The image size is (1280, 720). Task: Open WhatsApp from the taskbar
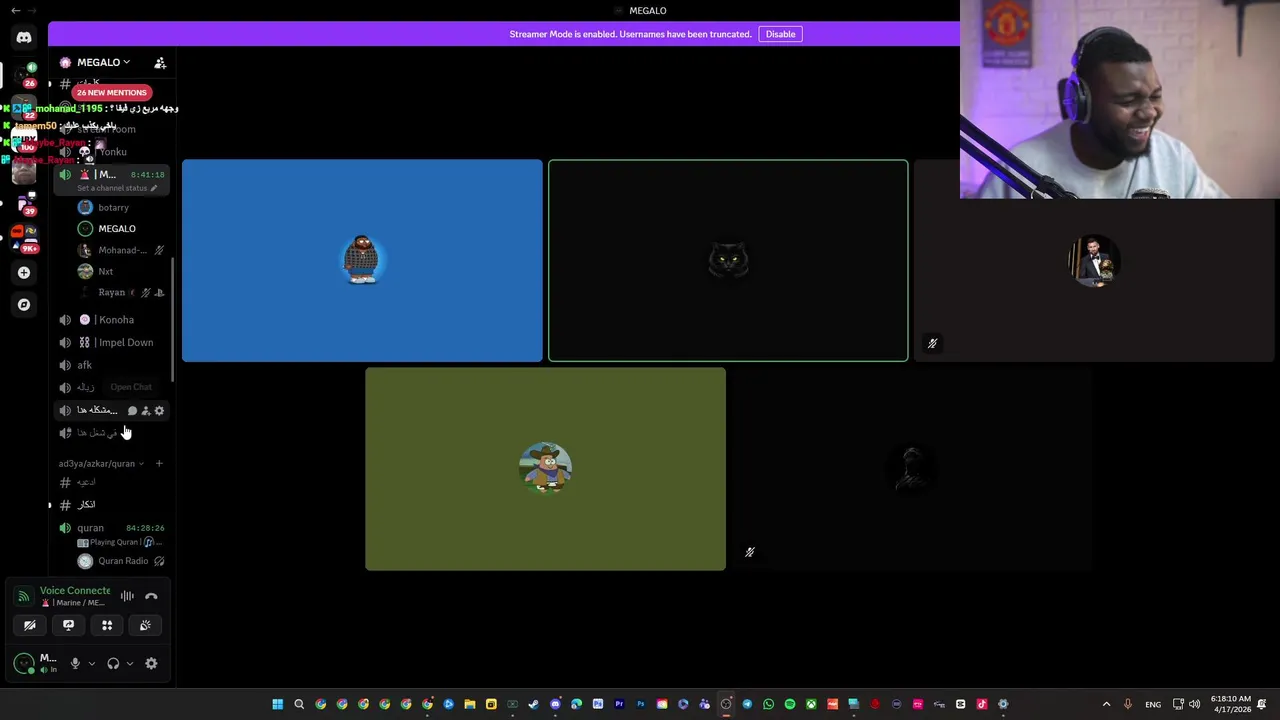click(x=768, y=704)
